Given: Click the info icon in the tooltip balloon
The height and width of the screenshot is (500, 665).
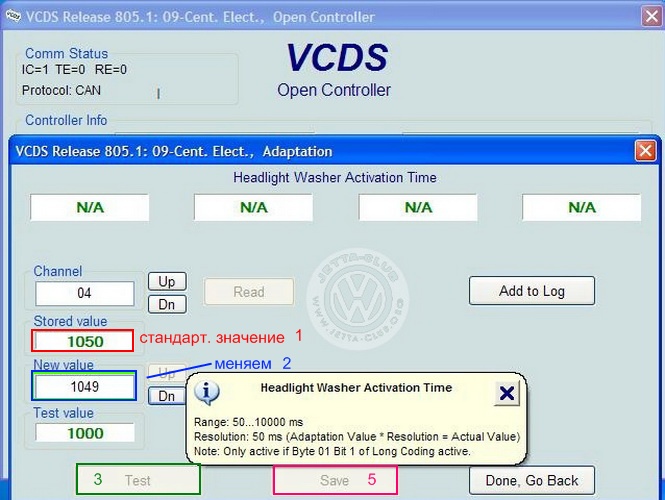Looking at the screenshot, I should [207, 391].
